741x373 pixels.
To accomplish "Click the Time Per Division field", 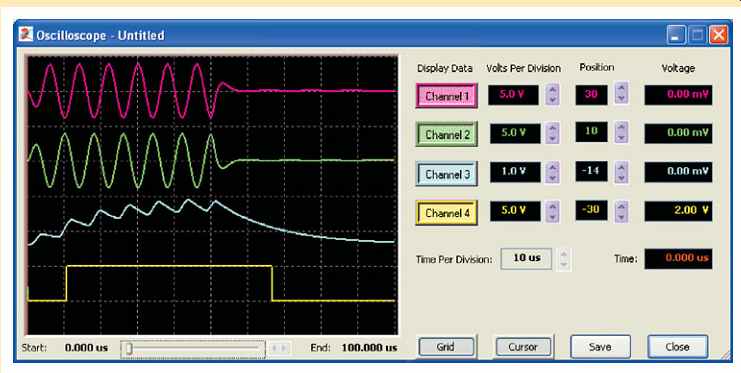I will coord(526,259).
